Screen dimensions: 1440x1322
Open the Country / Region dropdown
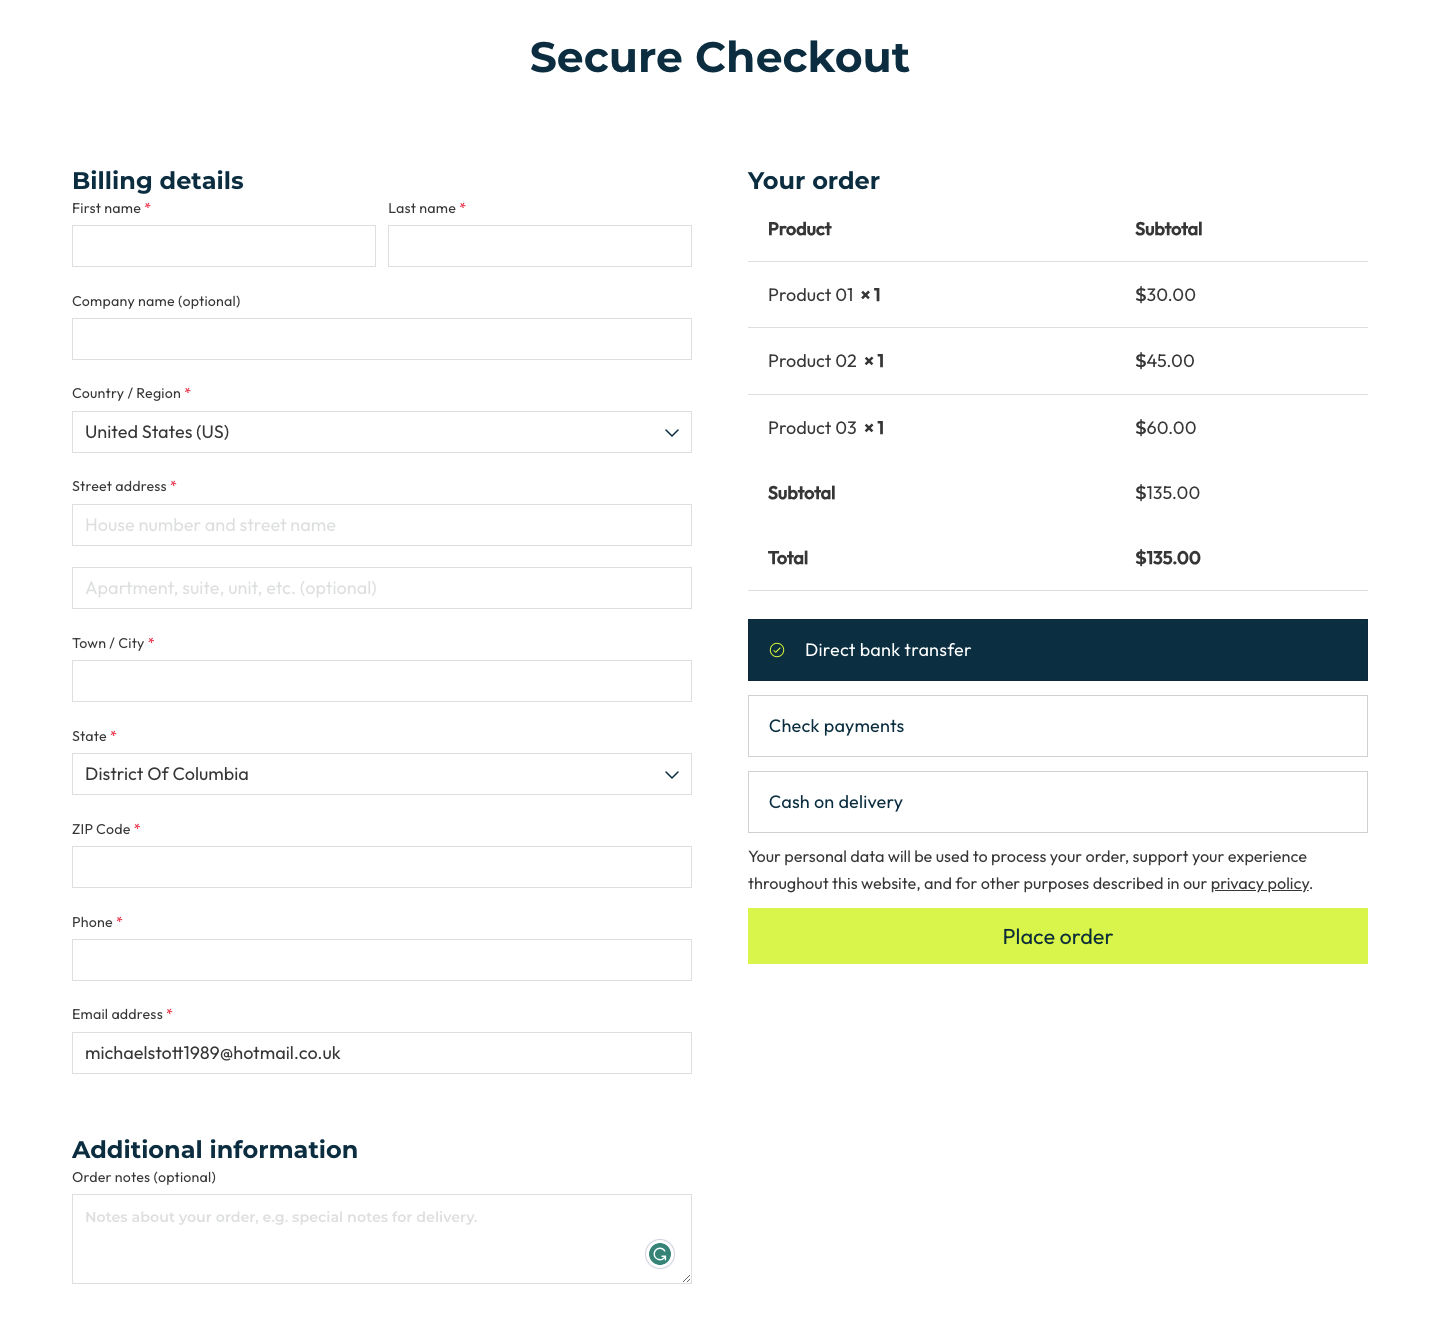tap(381, 432)
